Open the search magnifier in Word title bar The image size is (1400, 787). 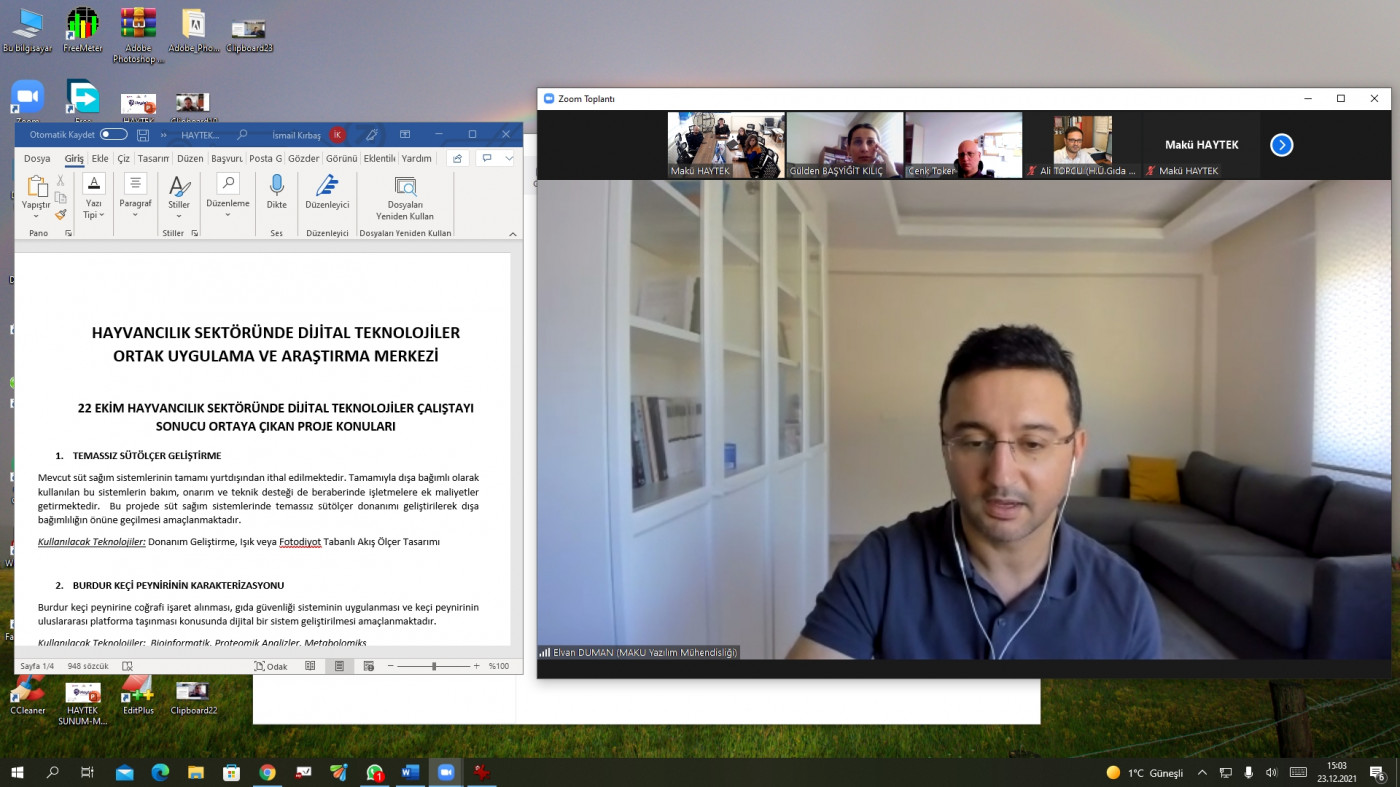[x=242, y=134]
